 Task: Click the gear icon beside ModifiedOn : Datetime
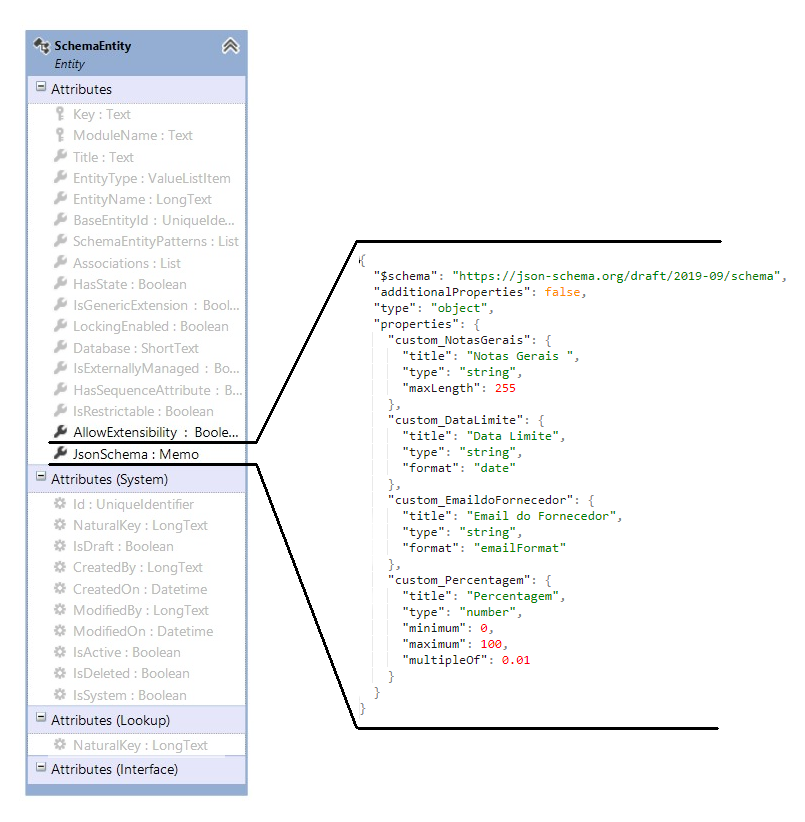click(60, 631)
